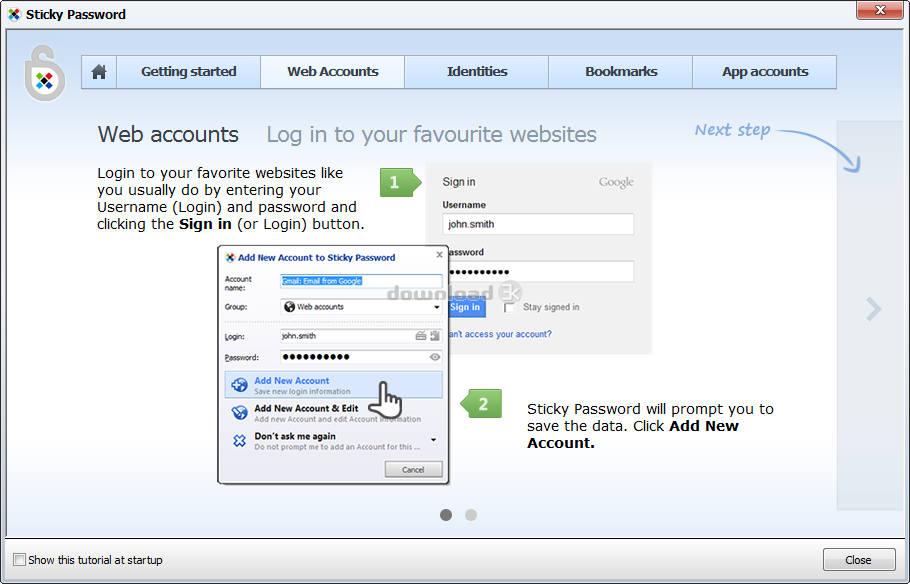Switch to the Getting started tab
Image resolution: width=910 pixels, height=584 pixels.
(189, 72)
